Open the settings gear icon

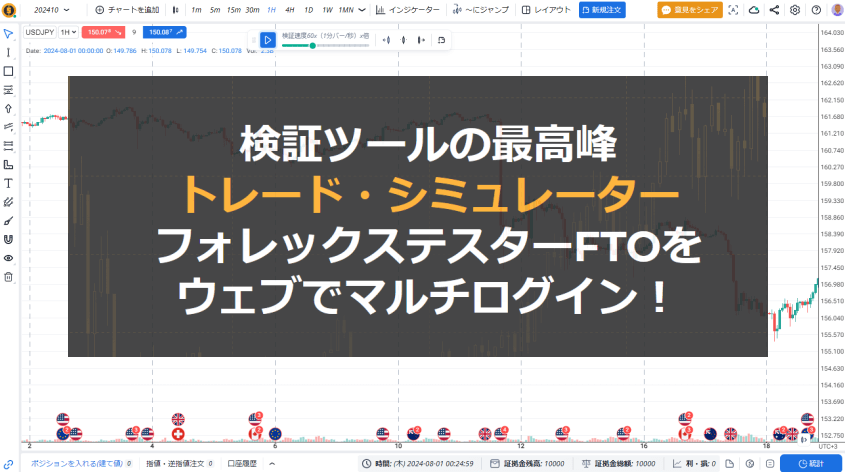[x=794, y=9]
